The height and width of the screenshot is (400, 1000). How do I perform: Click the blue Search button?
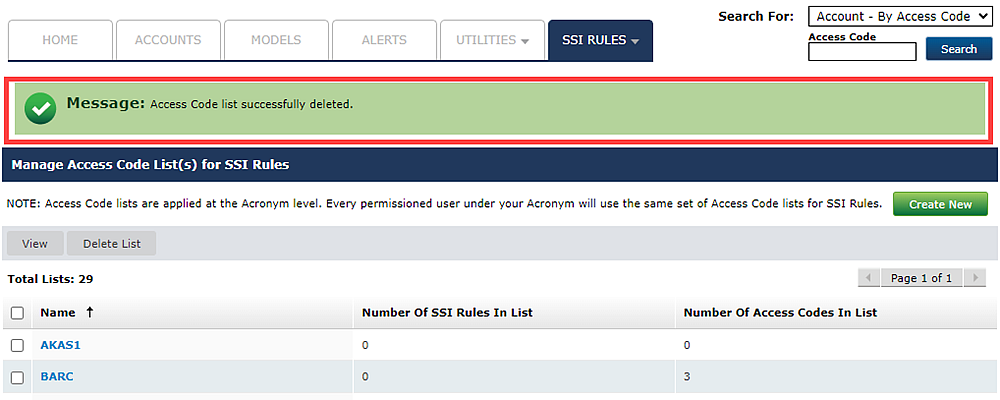pos(958,49)
